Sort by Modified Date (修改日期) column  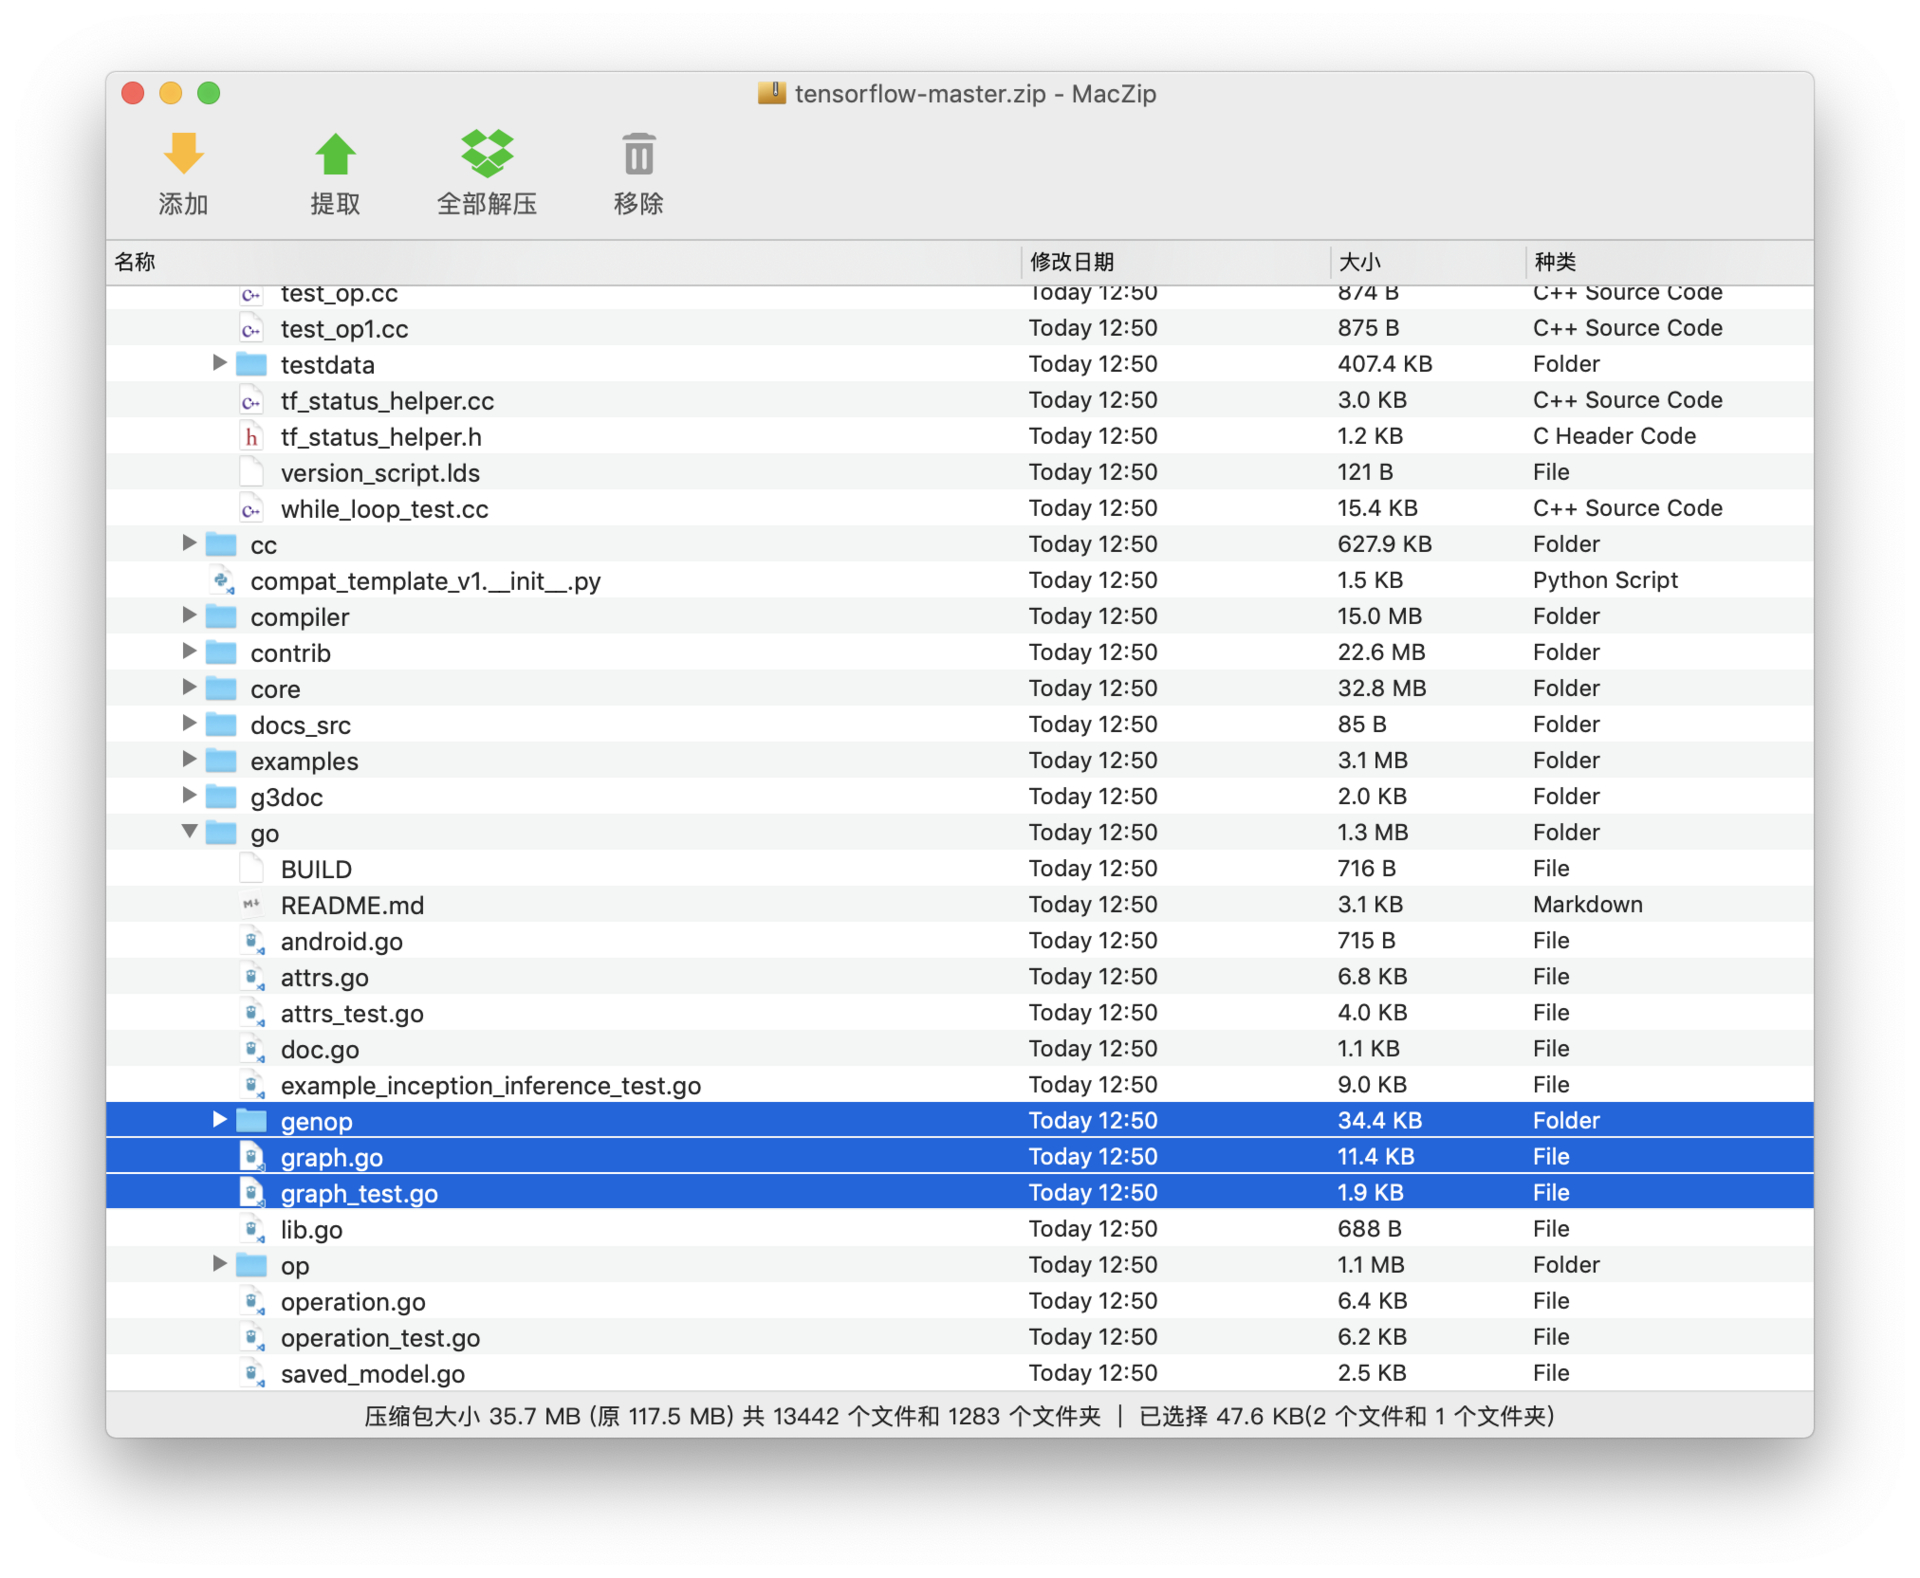coord(1175,262)
